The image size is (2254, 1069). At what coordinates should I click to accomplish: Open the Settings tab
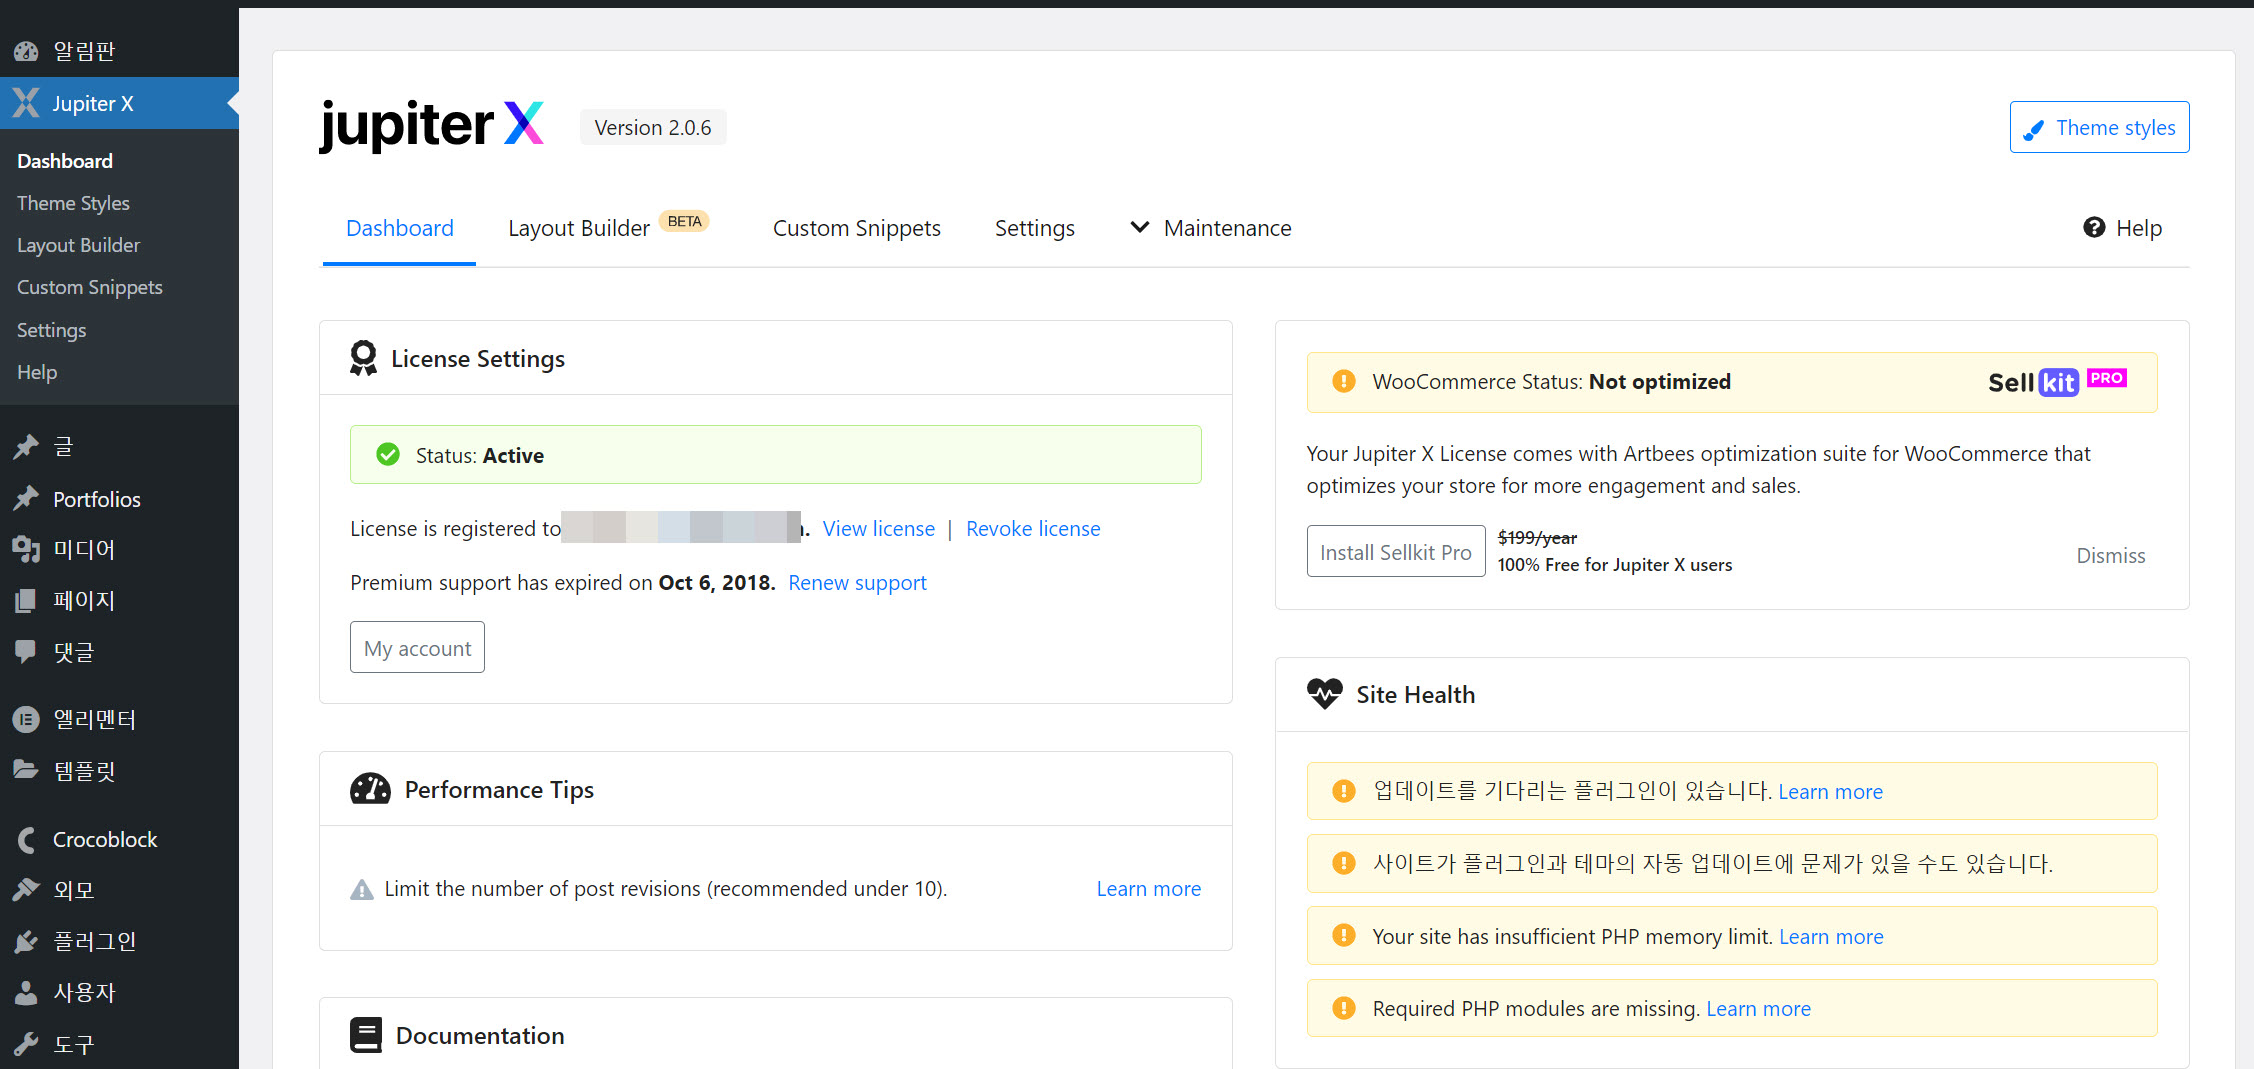click(1035, 227)
